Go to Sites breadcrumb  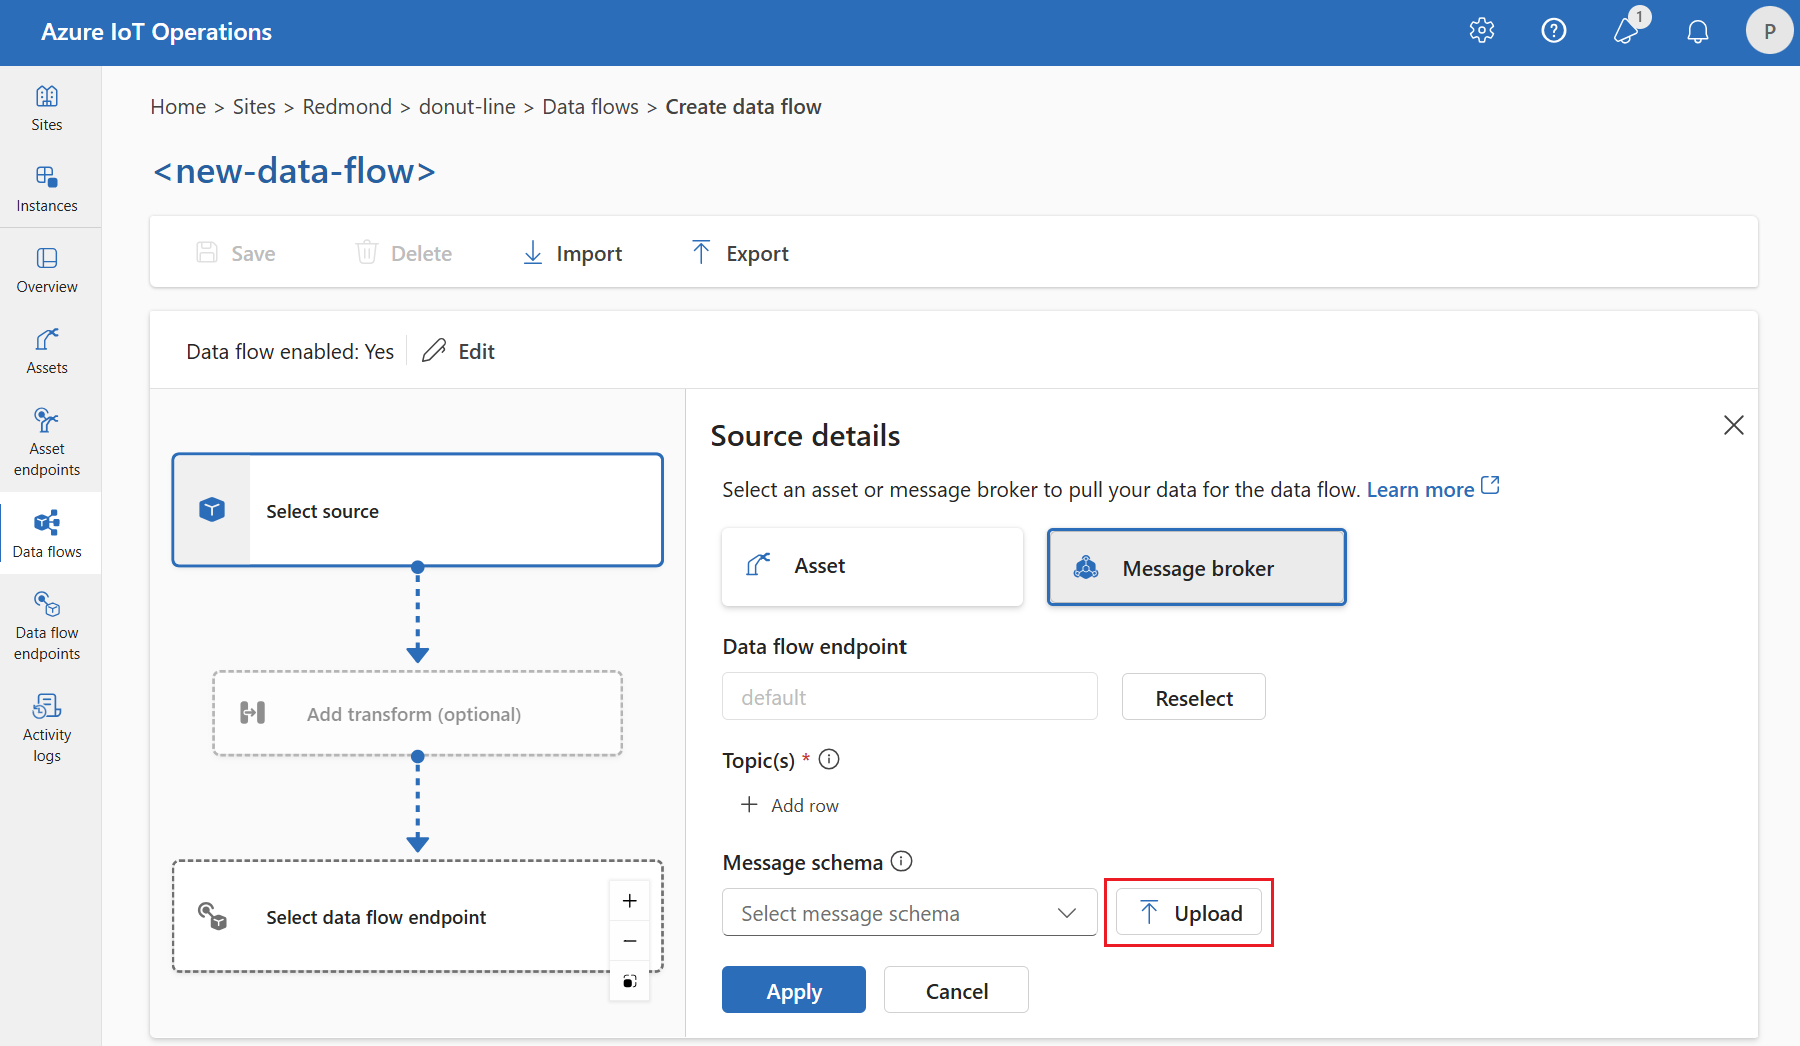point(254,106)
